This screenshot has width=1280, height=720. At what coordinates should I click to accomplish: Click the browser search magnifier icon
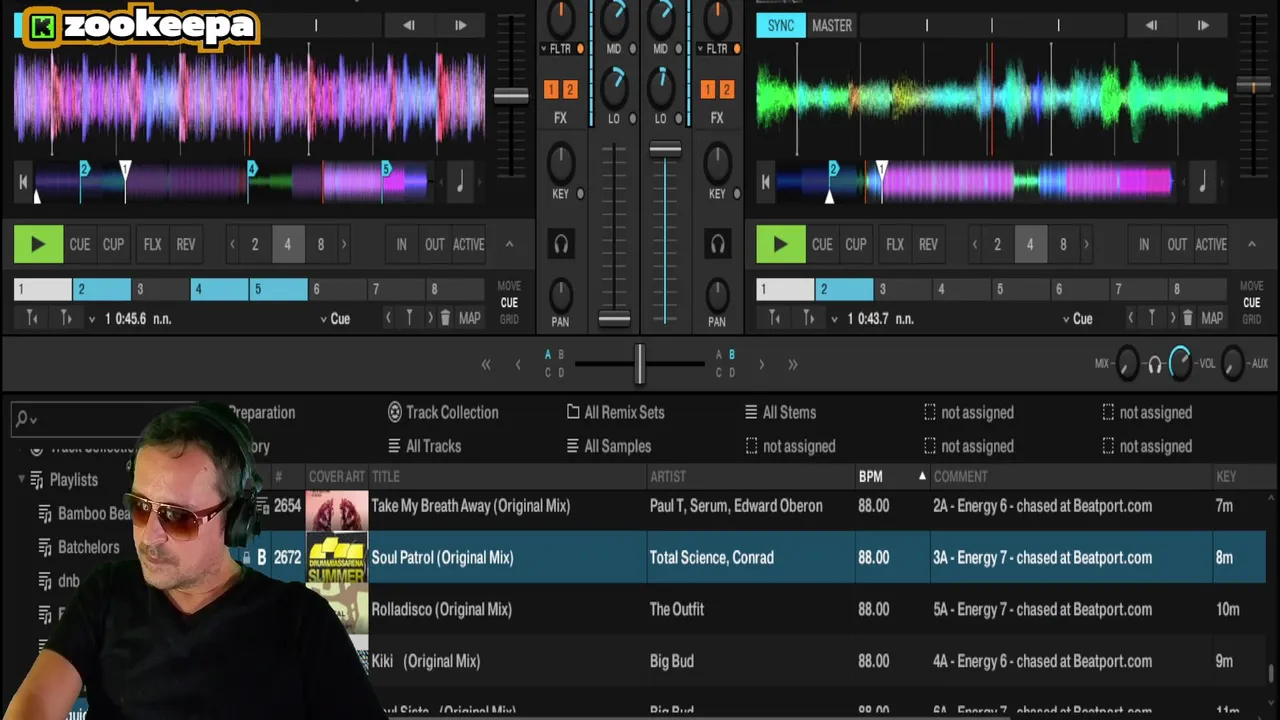tap(23, 419)
